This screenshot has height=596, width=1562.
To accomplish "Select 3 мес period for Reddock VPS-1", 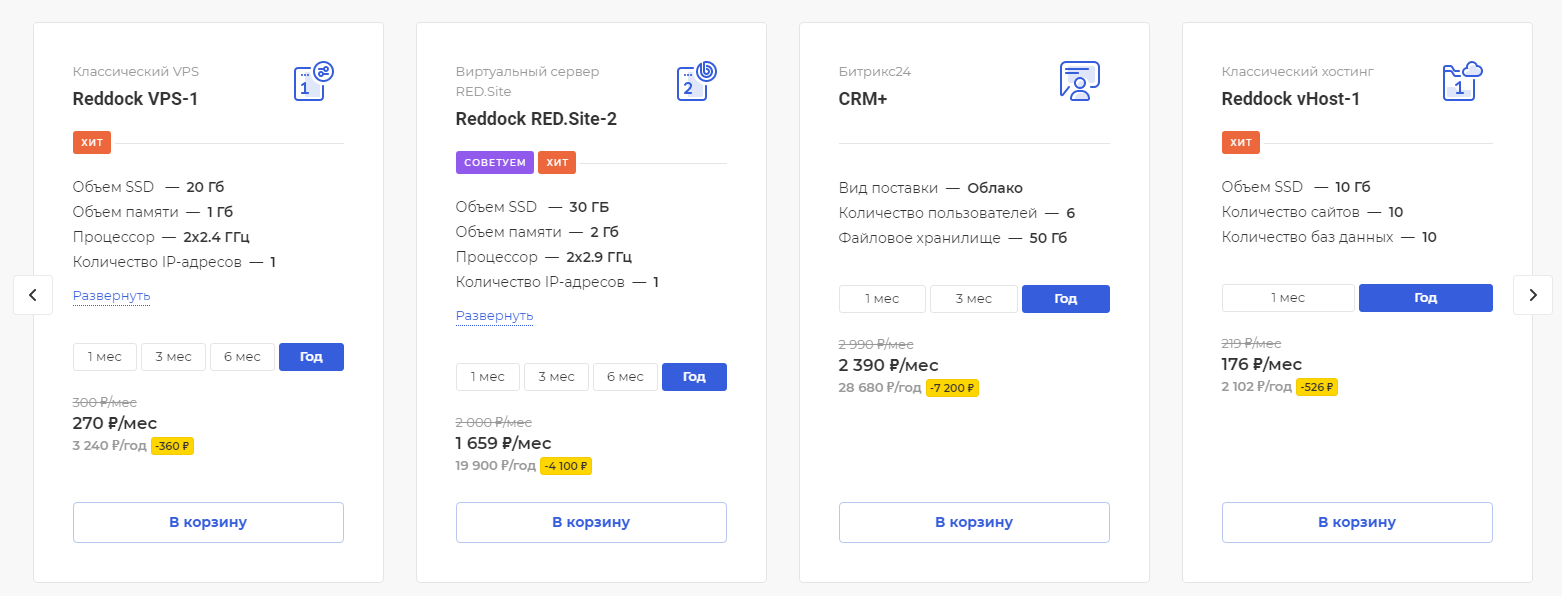I will 173,357.
